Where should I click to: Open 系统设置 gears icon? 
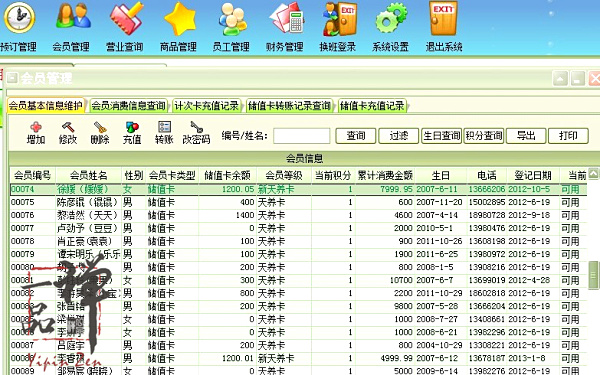[391, 18]
